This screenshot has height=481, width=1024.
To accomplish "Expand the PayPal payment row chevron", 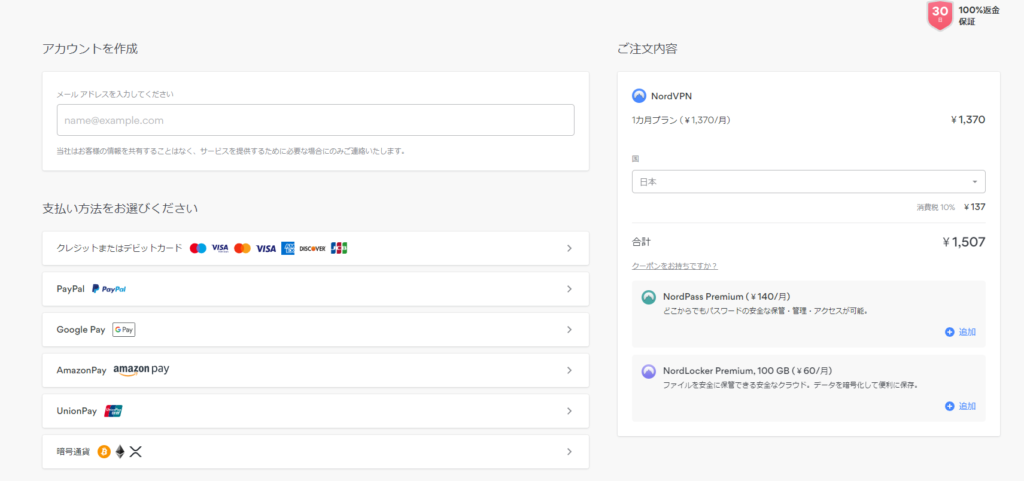I will point(569,289).
